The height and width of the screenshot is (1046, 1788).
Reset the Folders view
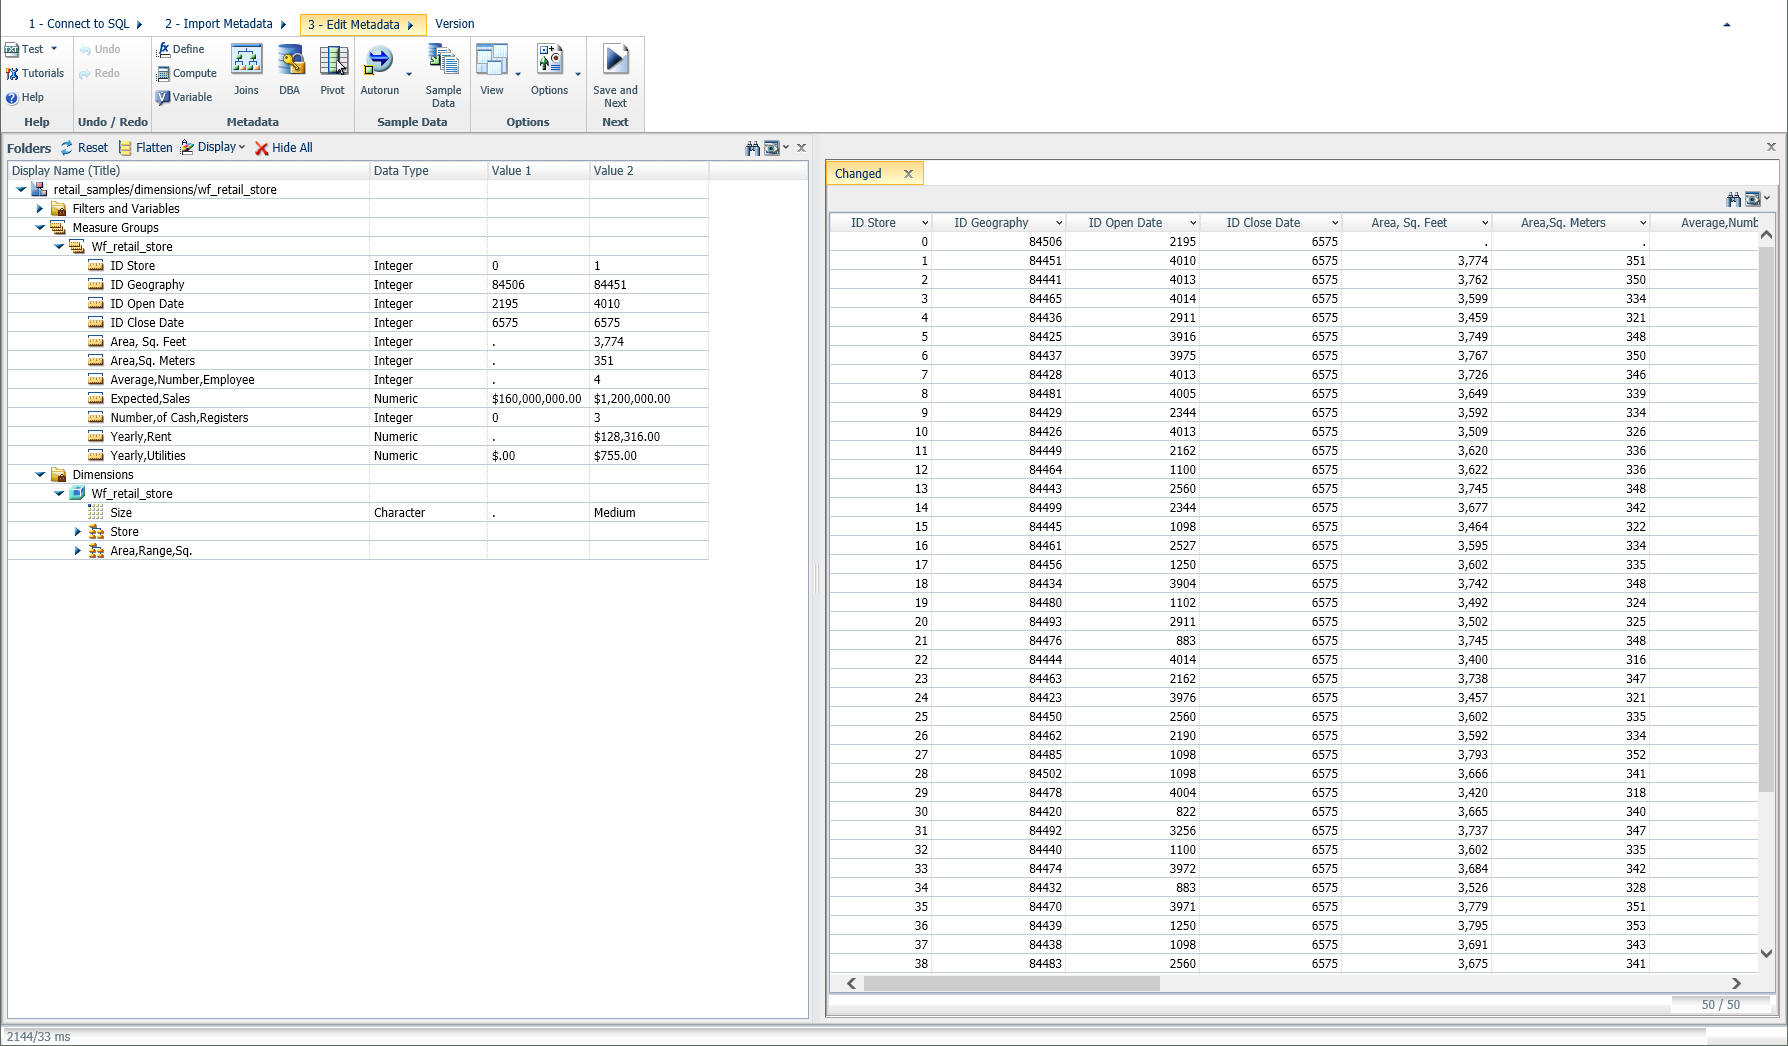[x=84, y=147]
